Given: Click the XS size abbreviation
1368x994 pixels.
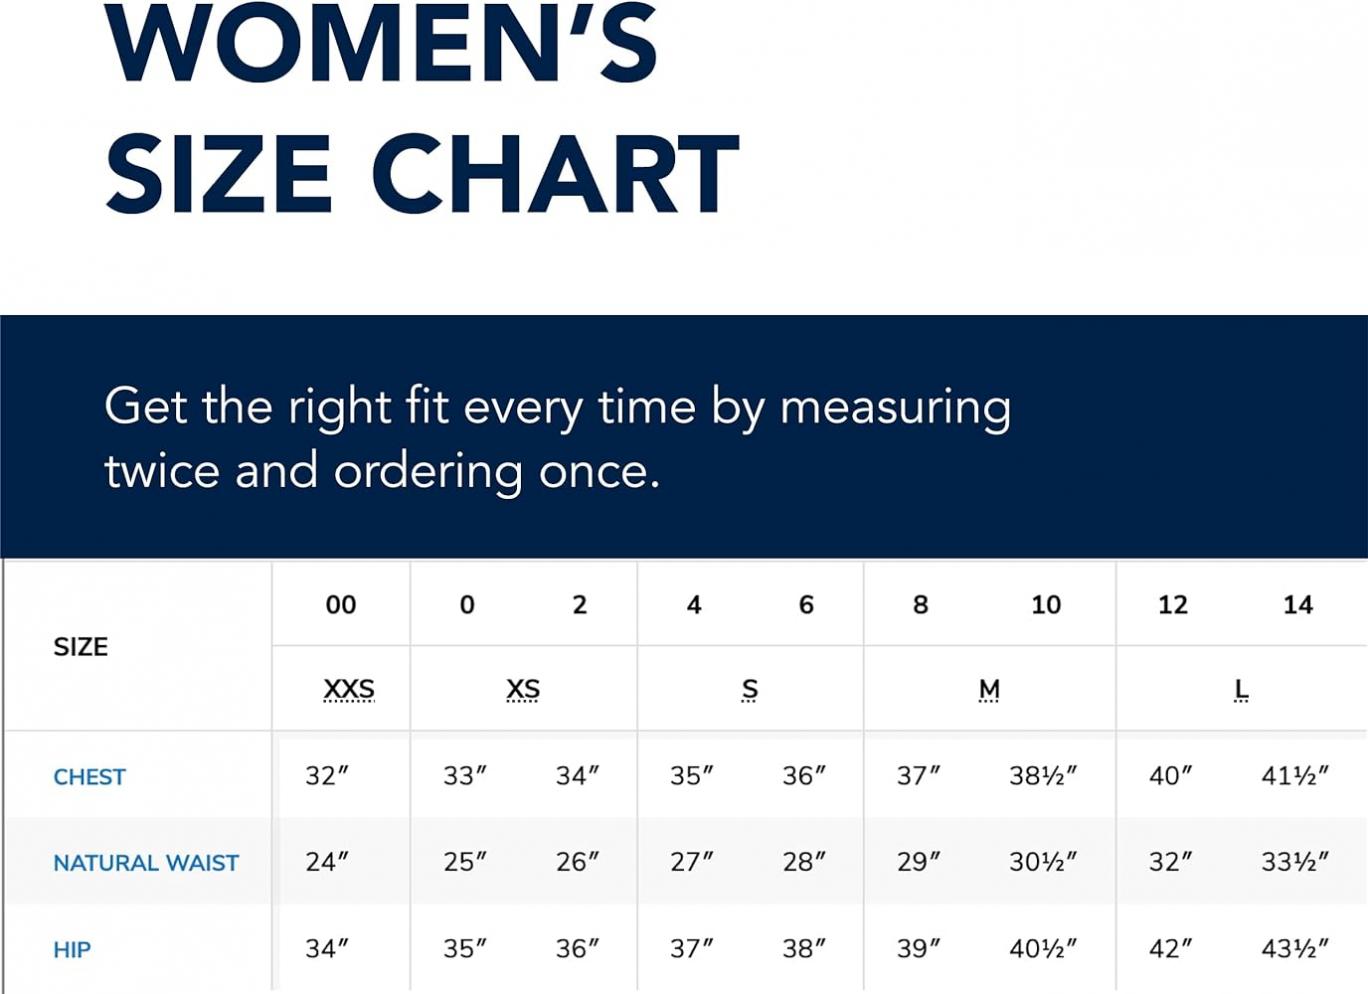Looking at the screenshot, I should click(523, 690).
